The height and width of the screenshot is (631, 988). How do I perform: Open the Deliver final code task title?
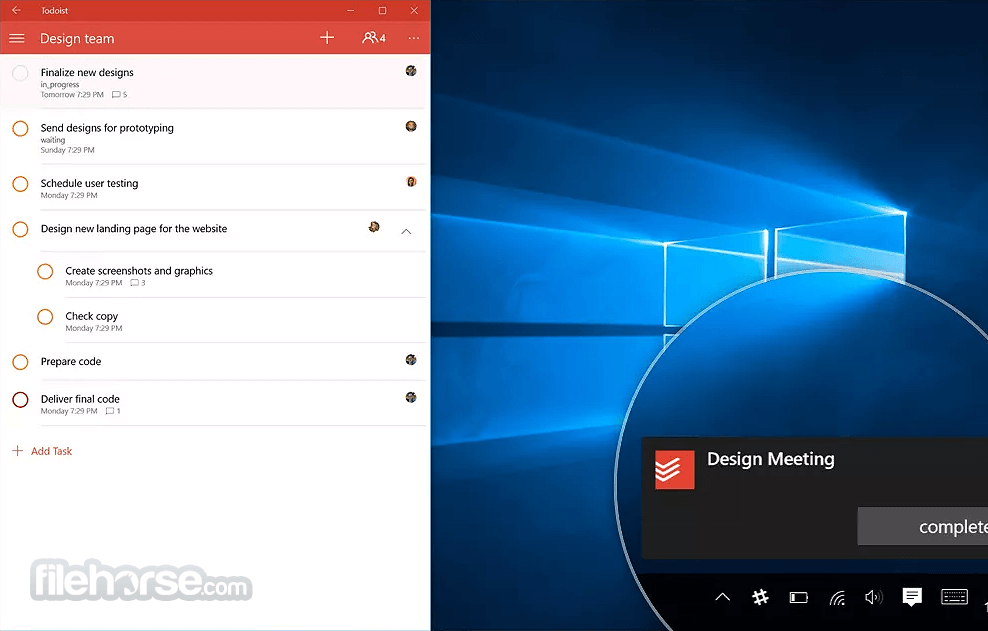80,399
